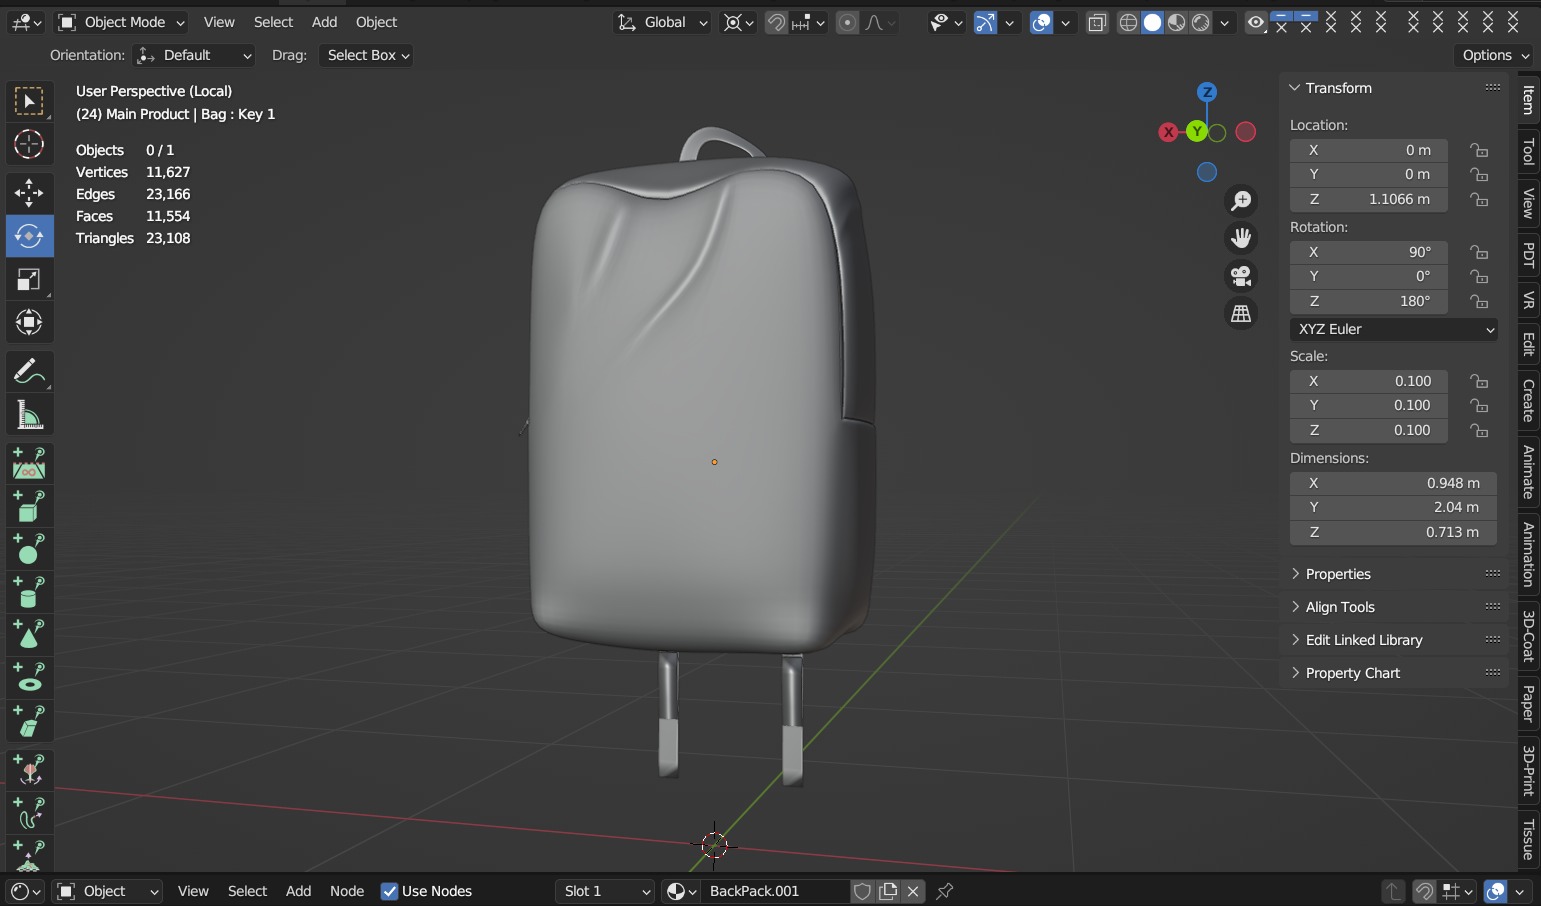Pin the shader editor material
The image size is (1541, 906).
944,891
